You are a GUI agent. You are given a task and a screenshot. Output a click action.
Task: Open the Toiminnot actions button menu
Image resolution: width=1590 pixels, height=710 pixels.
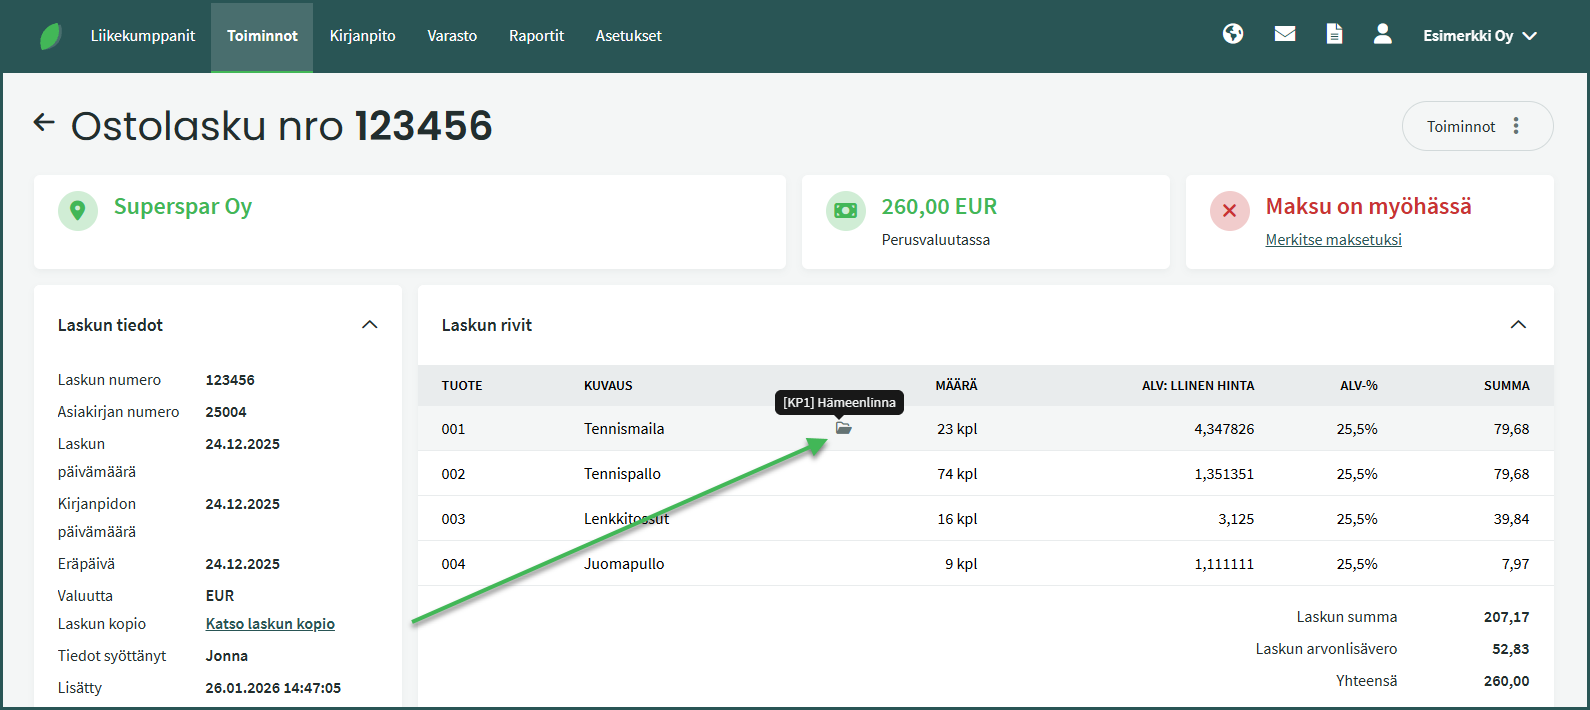pos(1477,126)
